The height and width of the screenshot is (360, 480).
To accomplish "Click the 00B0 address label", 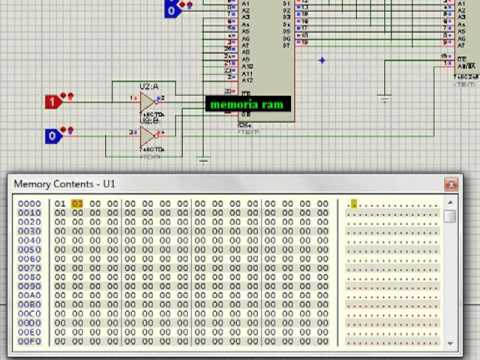I will [29, 304].
